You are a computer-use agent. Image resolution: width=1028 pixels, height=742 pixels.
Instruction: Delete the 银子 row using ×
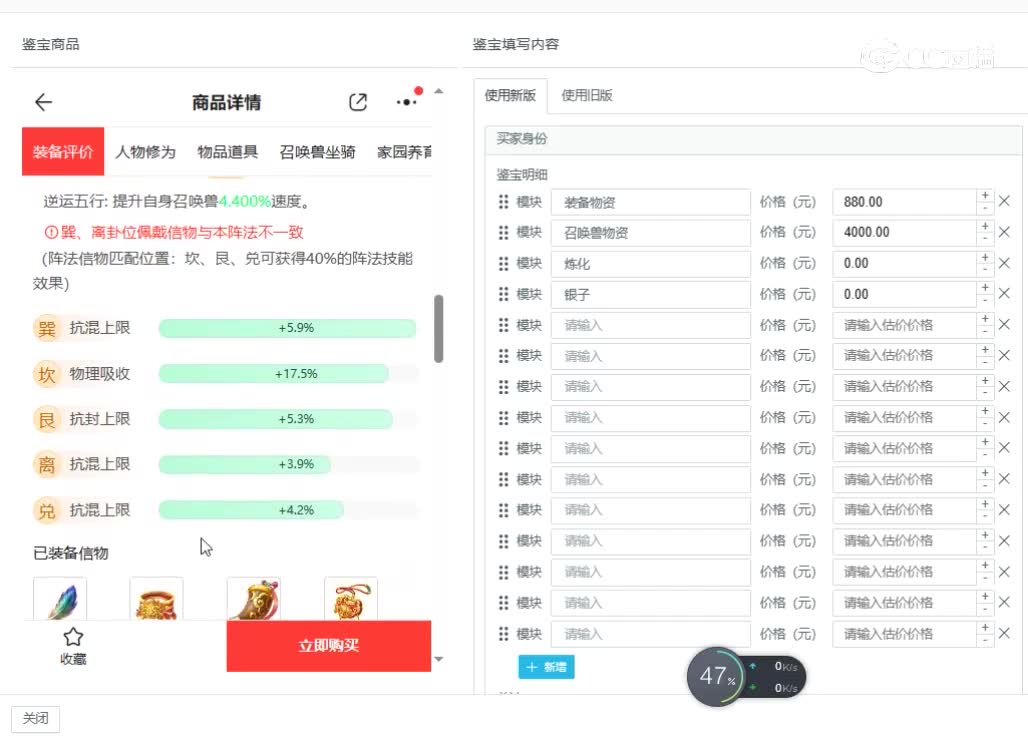click(x=1004, y=294)
